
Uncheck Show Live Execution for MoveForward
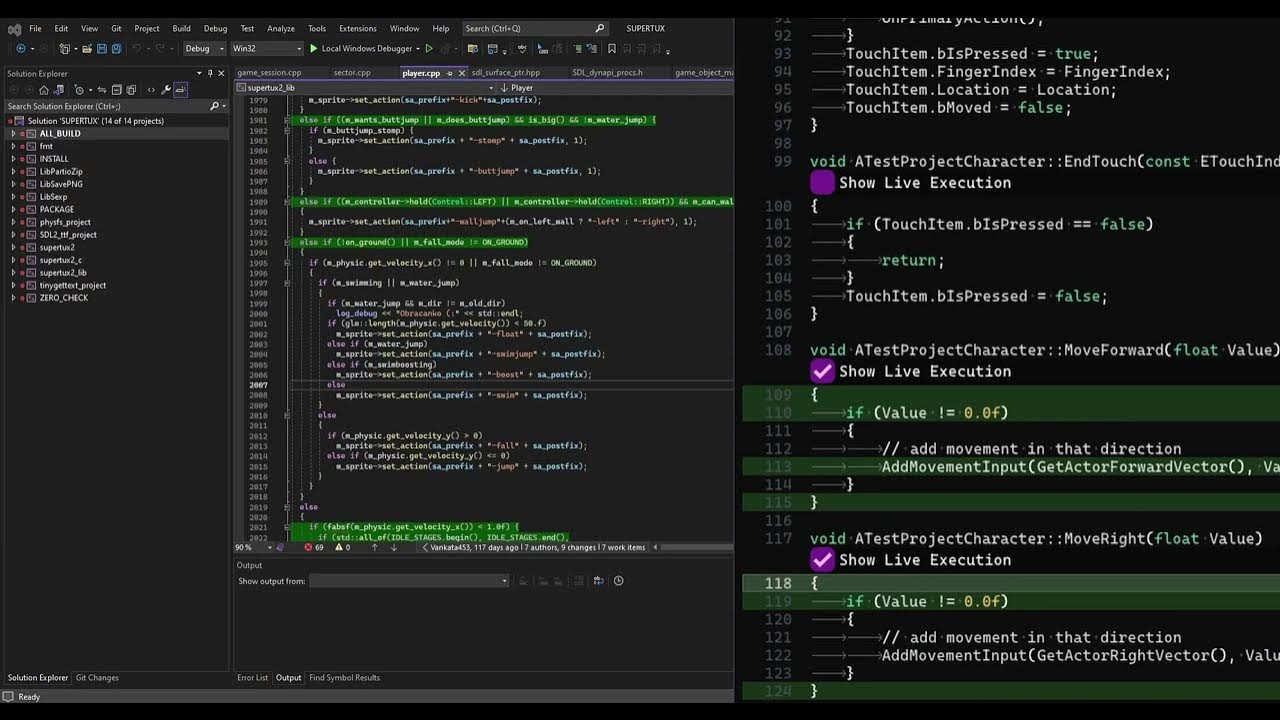822,371
